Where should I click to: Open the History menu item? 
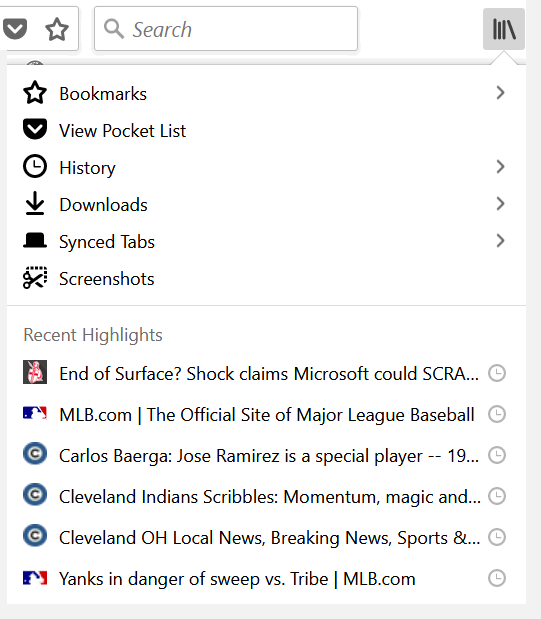(x=267, y=167)
